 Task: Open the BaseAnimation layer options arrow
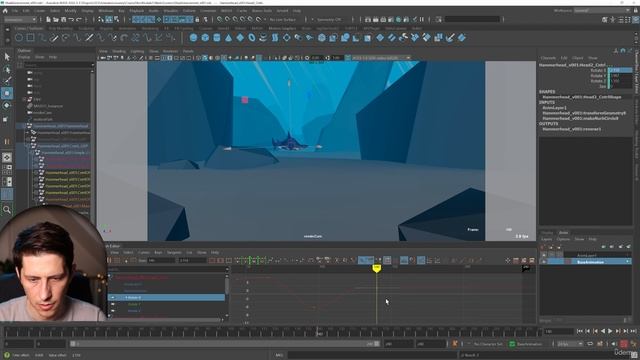click(628, 262)
